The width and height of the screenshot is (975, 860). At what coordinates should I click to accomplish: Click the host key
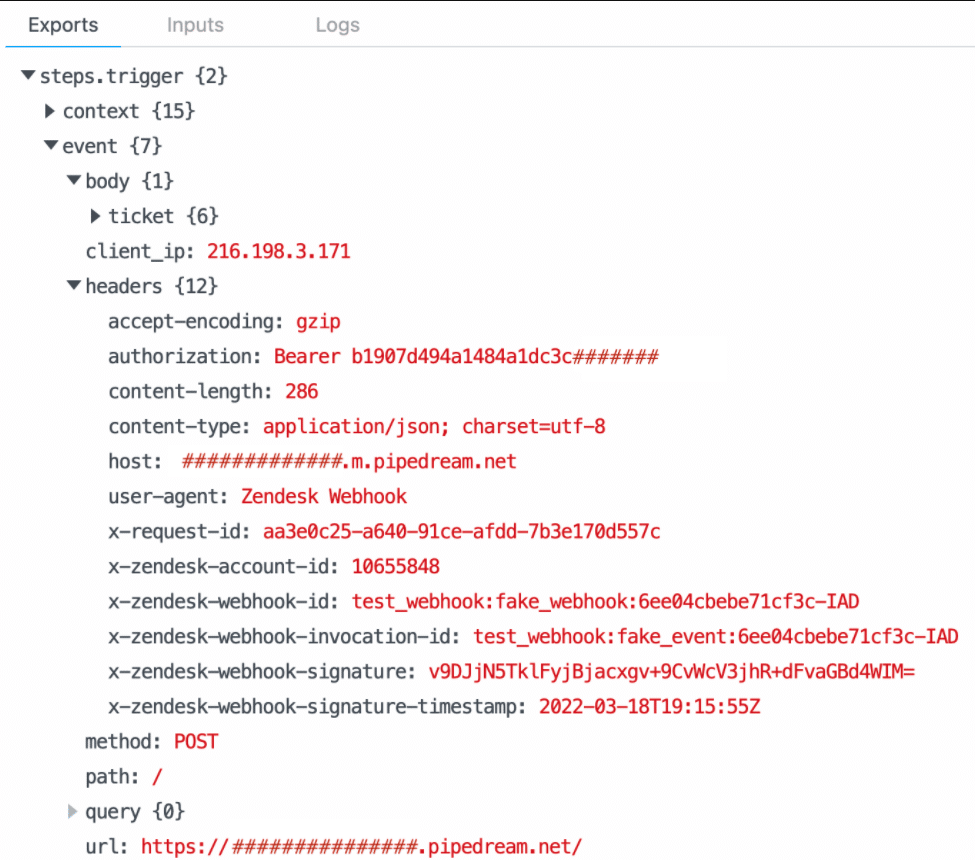[x=135, y=461]
